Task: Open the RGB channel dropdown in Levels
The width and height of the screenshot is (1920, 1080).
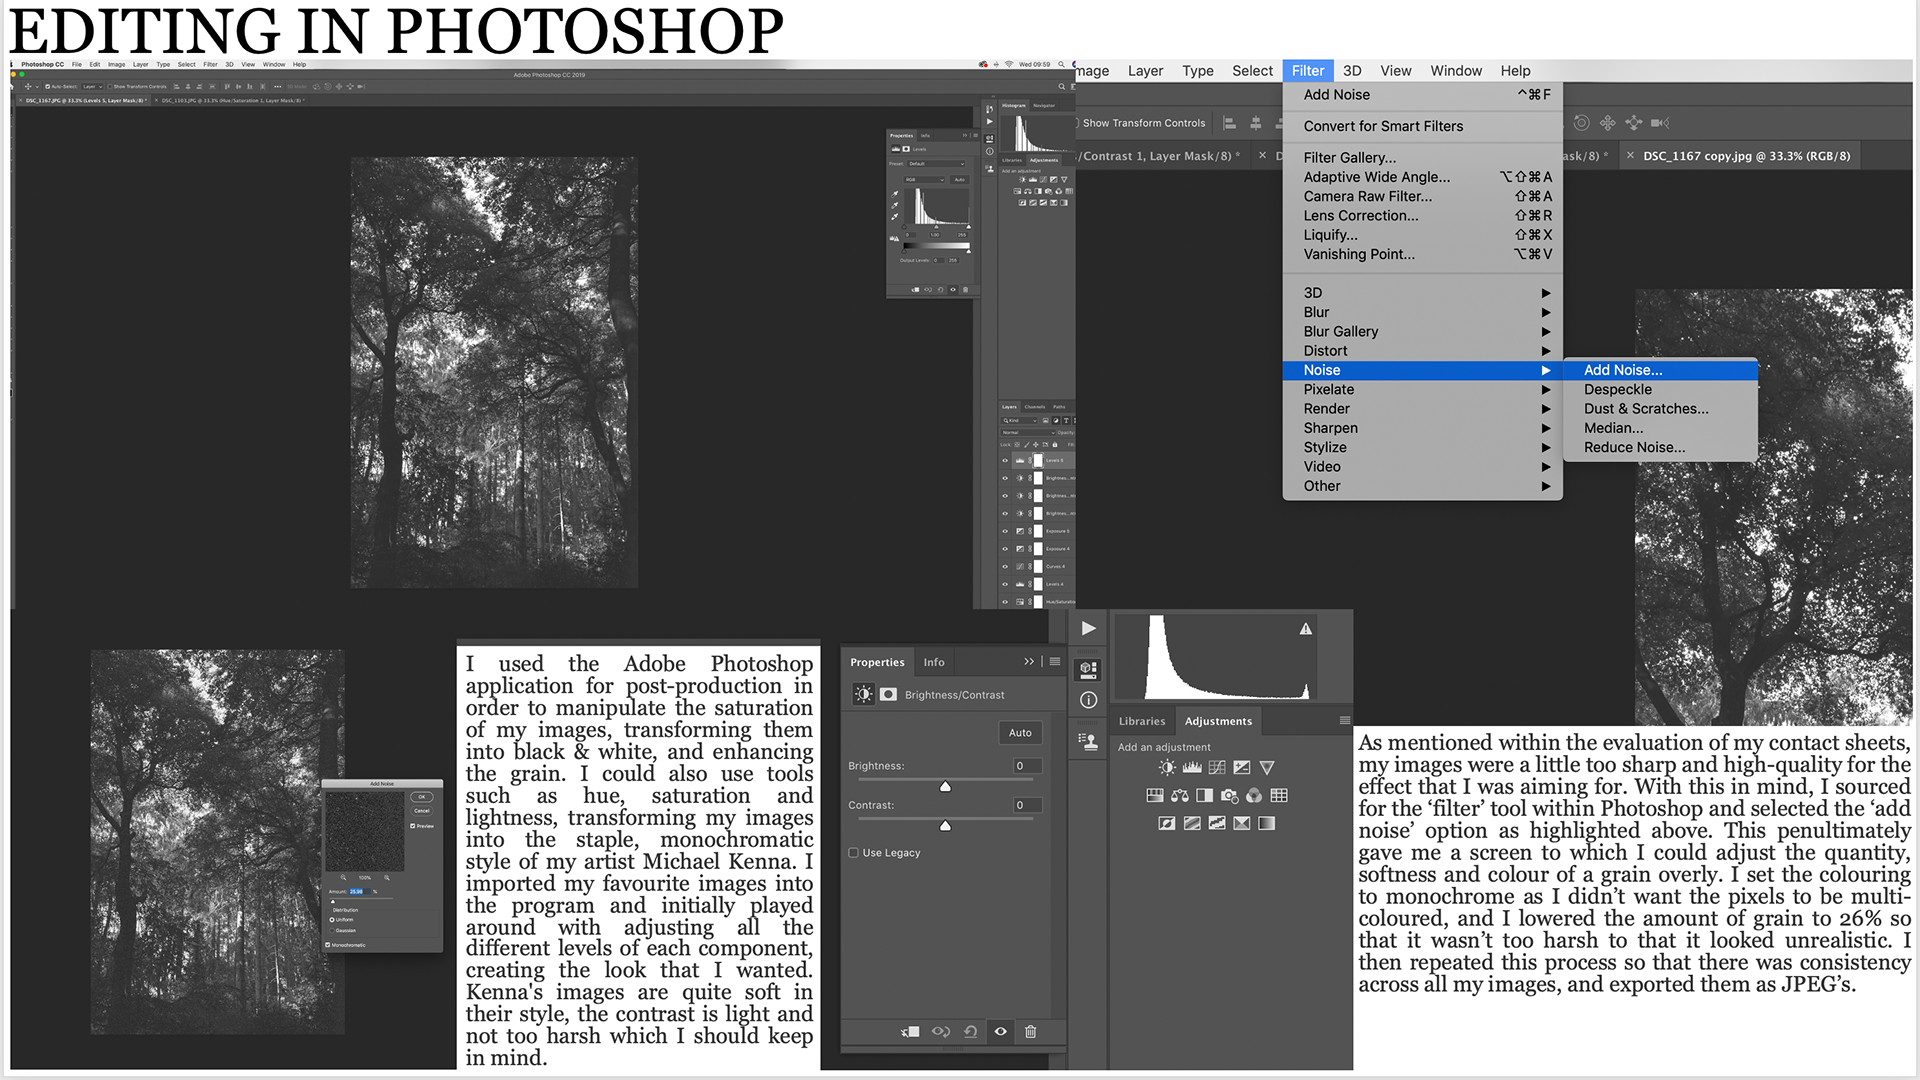Action: 925,180
